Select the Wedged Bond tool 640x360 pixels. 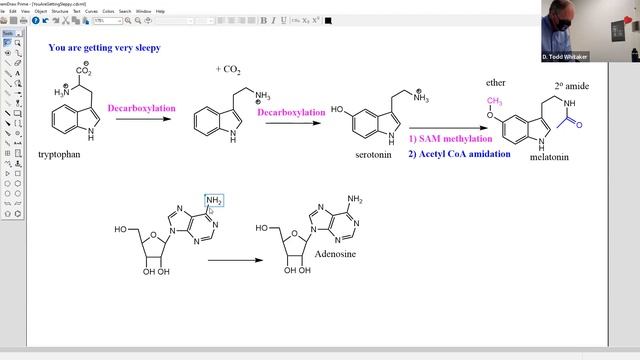7,123
